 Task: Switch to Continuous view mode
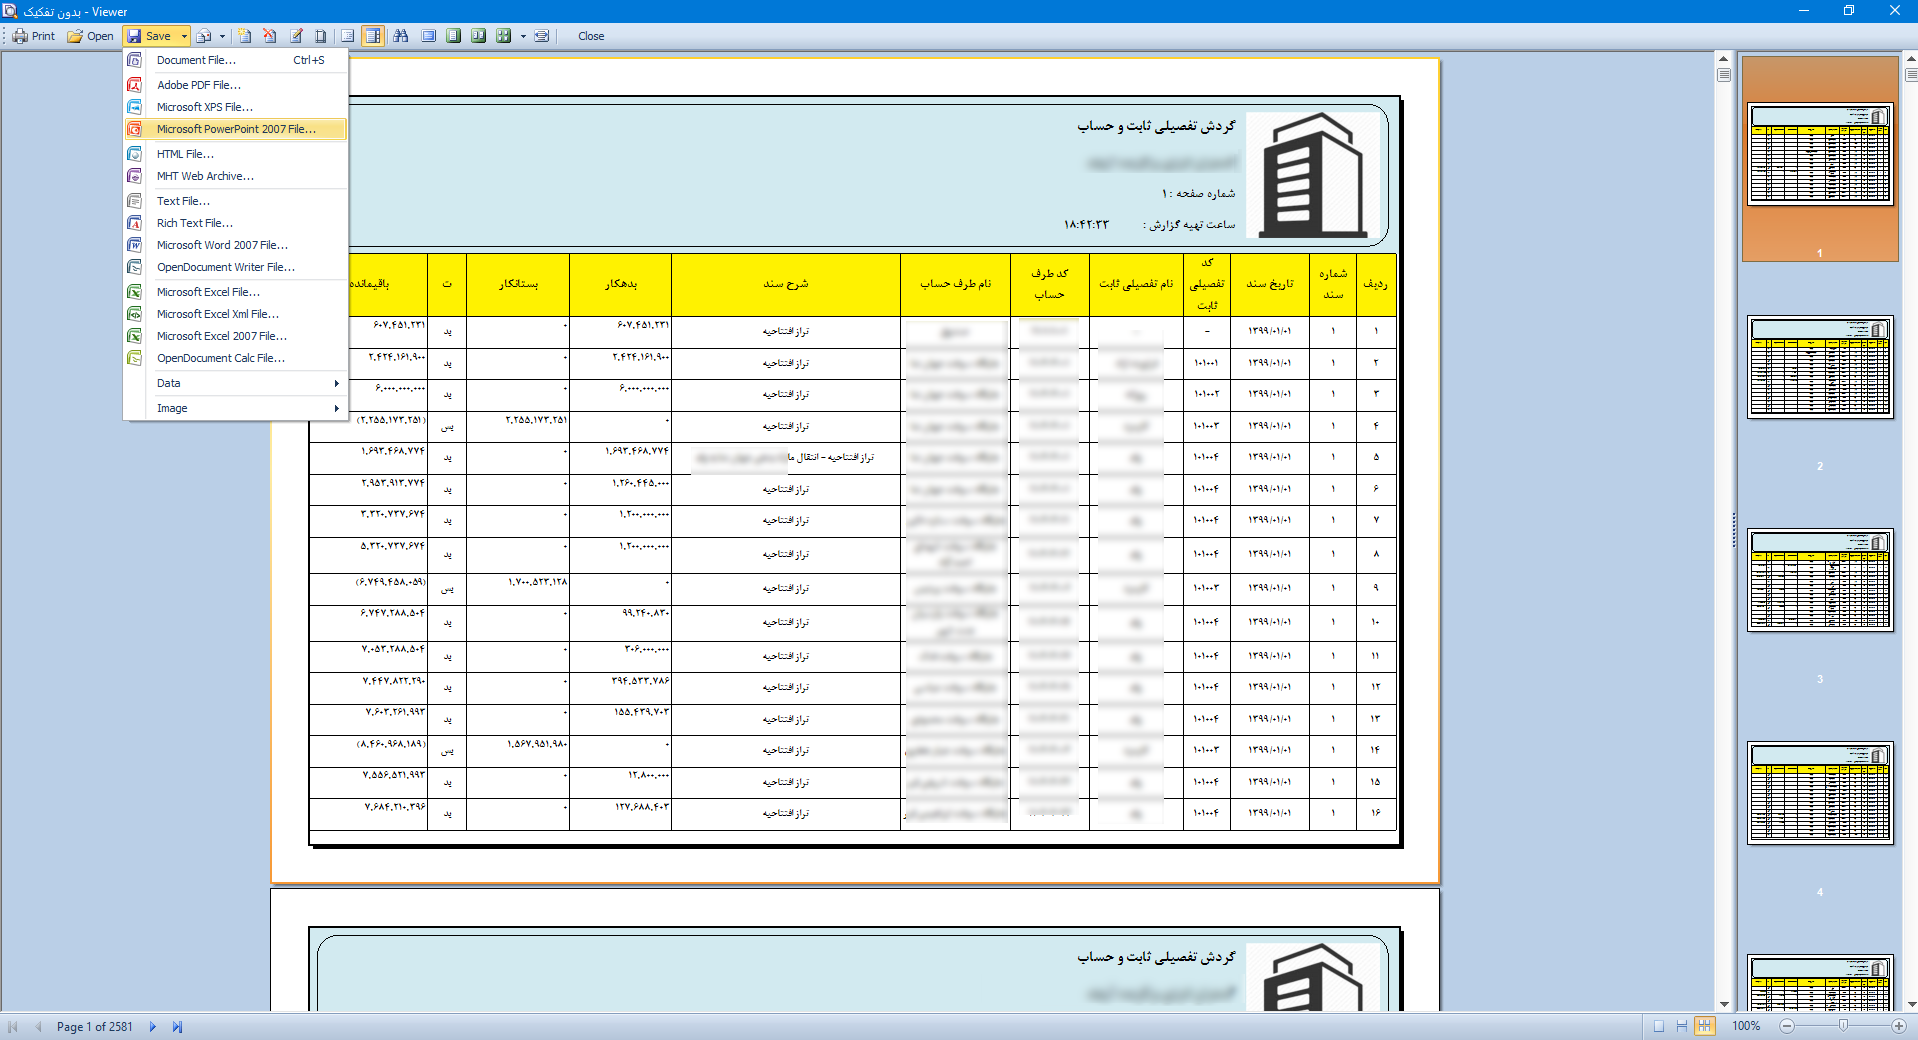click(1682, 1026)
